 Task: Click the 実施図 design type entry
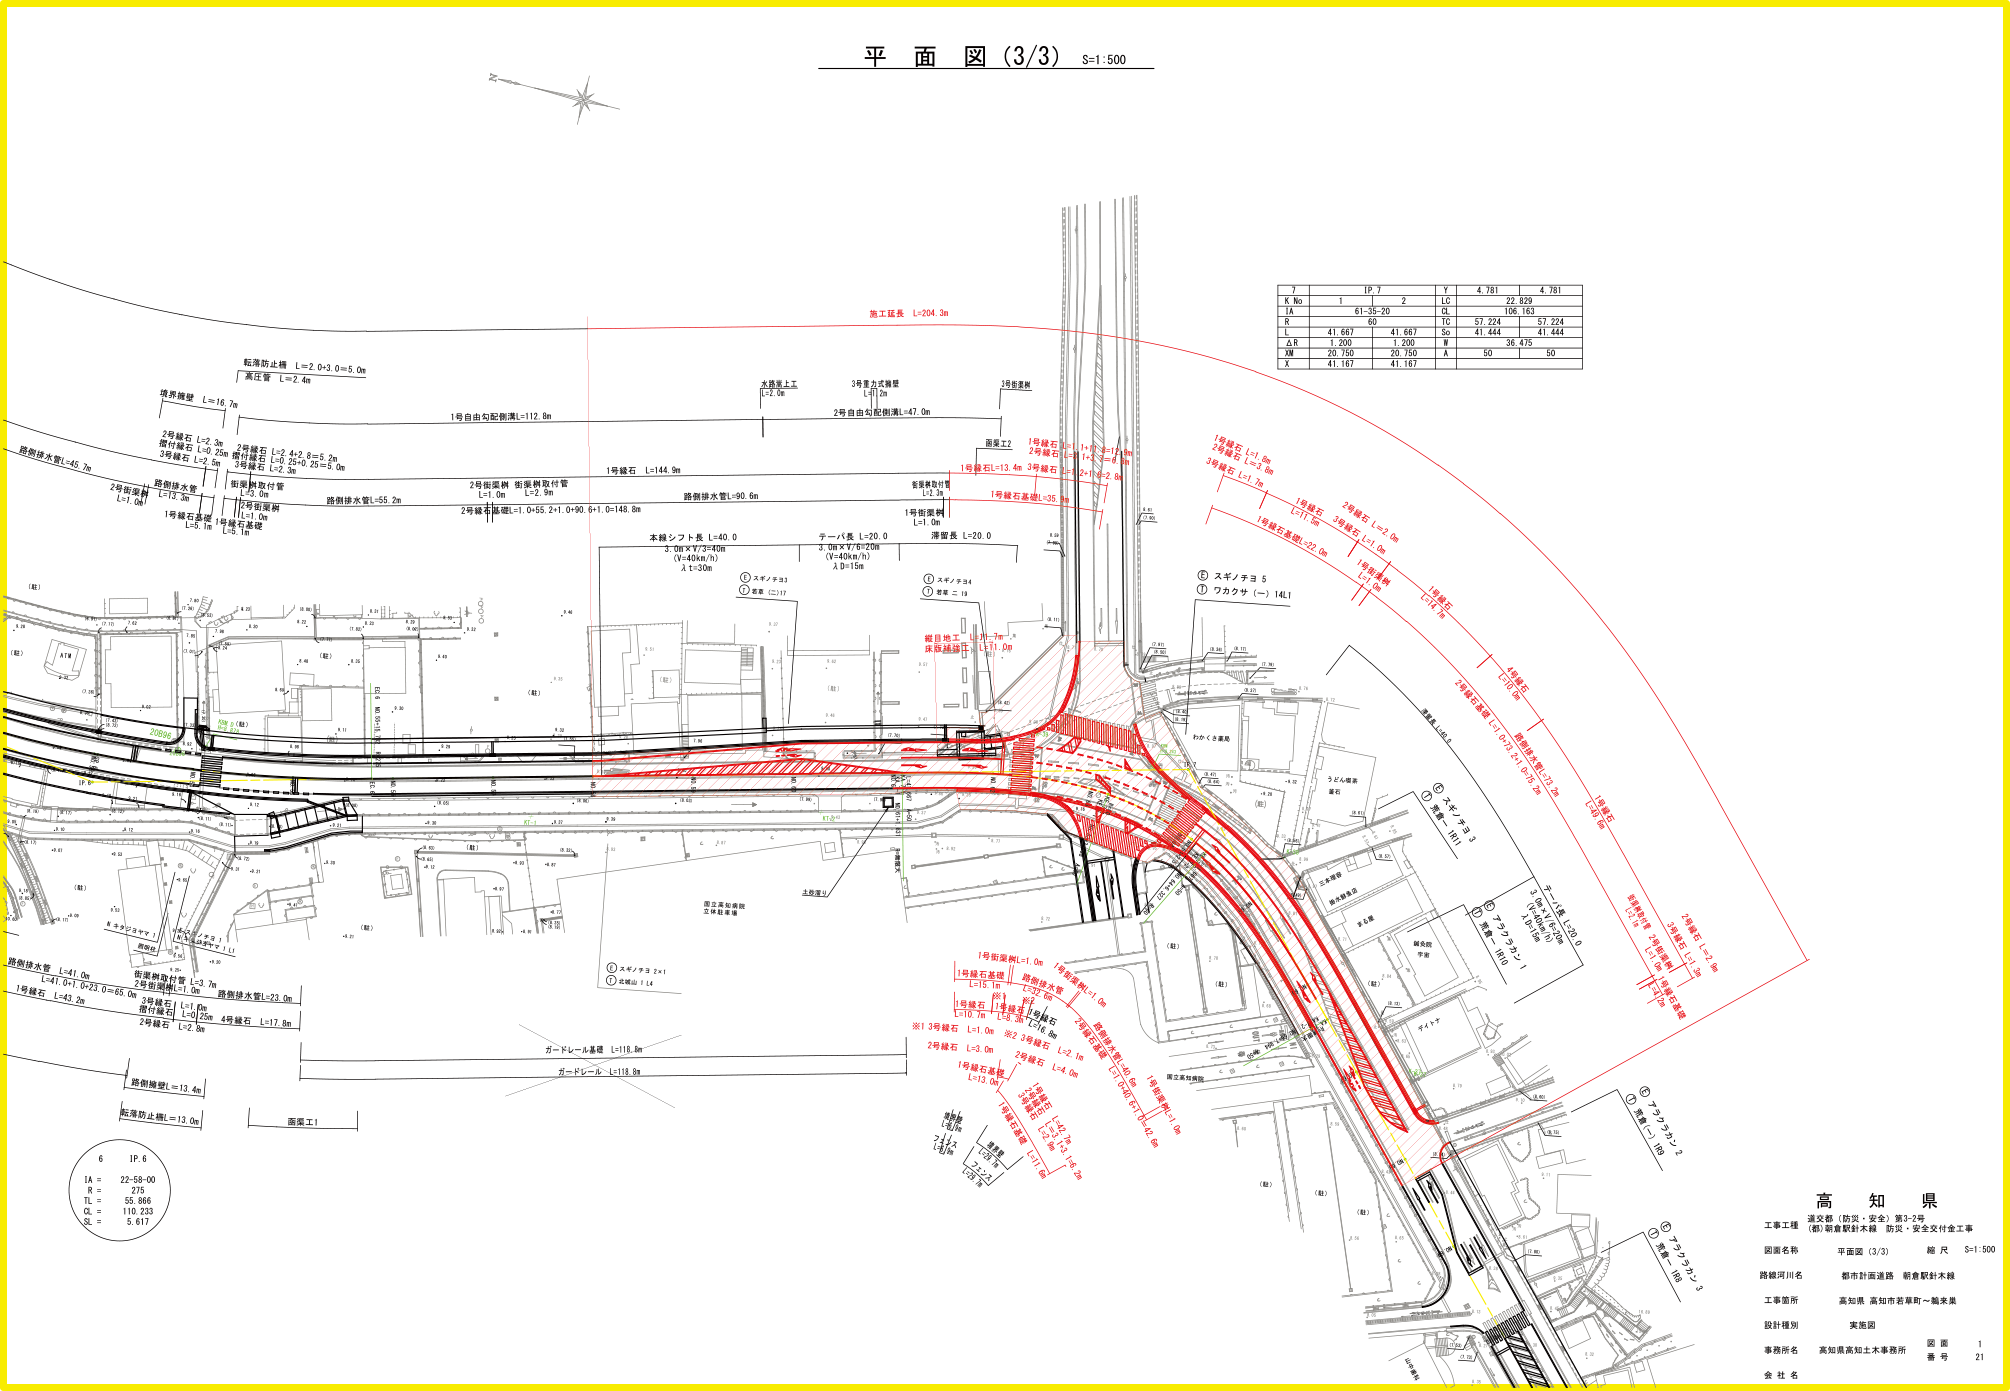pyautogui.click(x=1862, y=1325)
